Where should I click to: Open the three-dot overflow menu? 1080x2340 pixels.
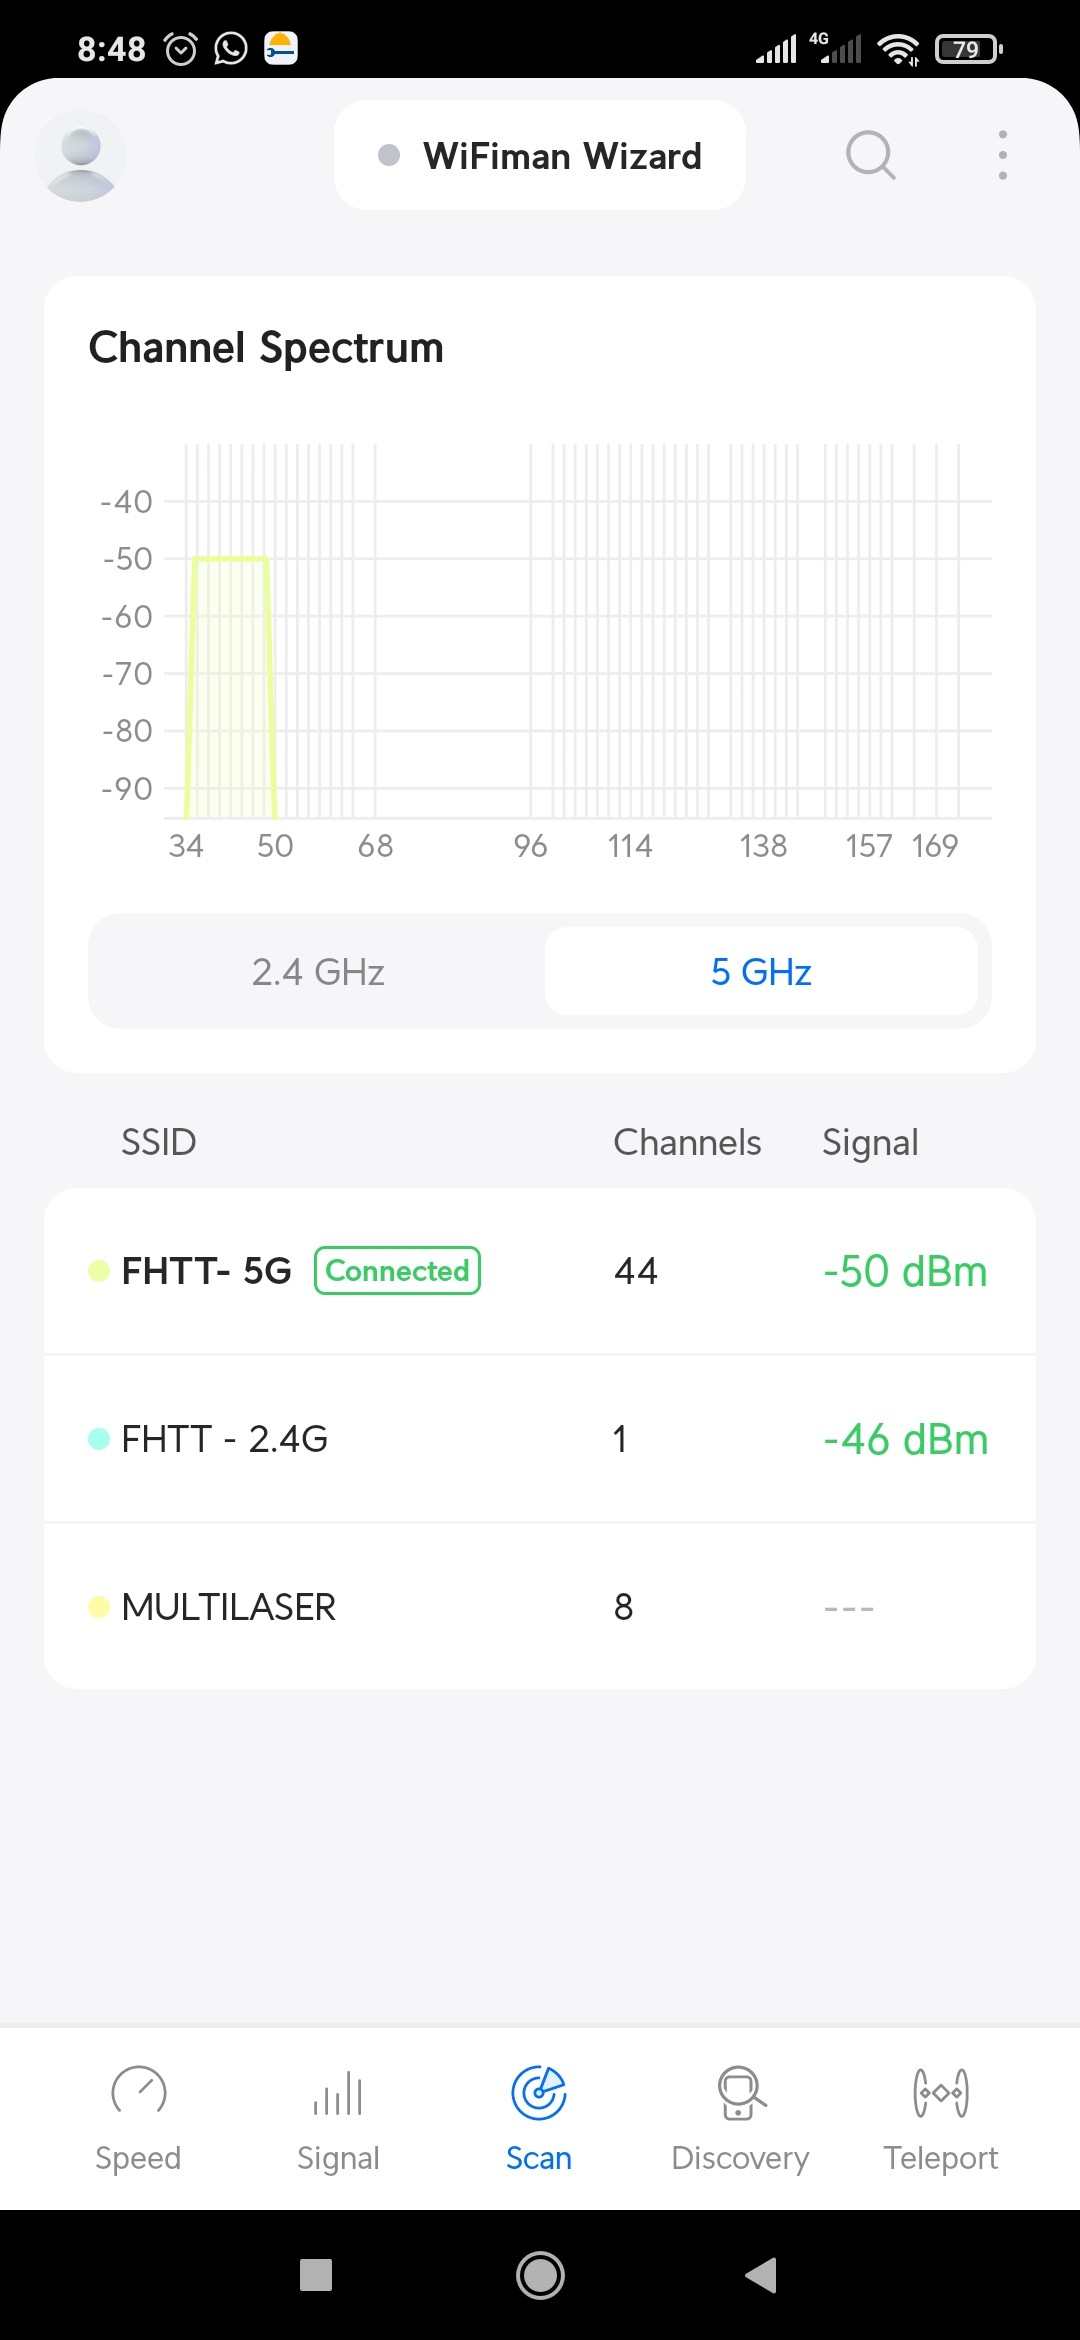pos(1002,156)
